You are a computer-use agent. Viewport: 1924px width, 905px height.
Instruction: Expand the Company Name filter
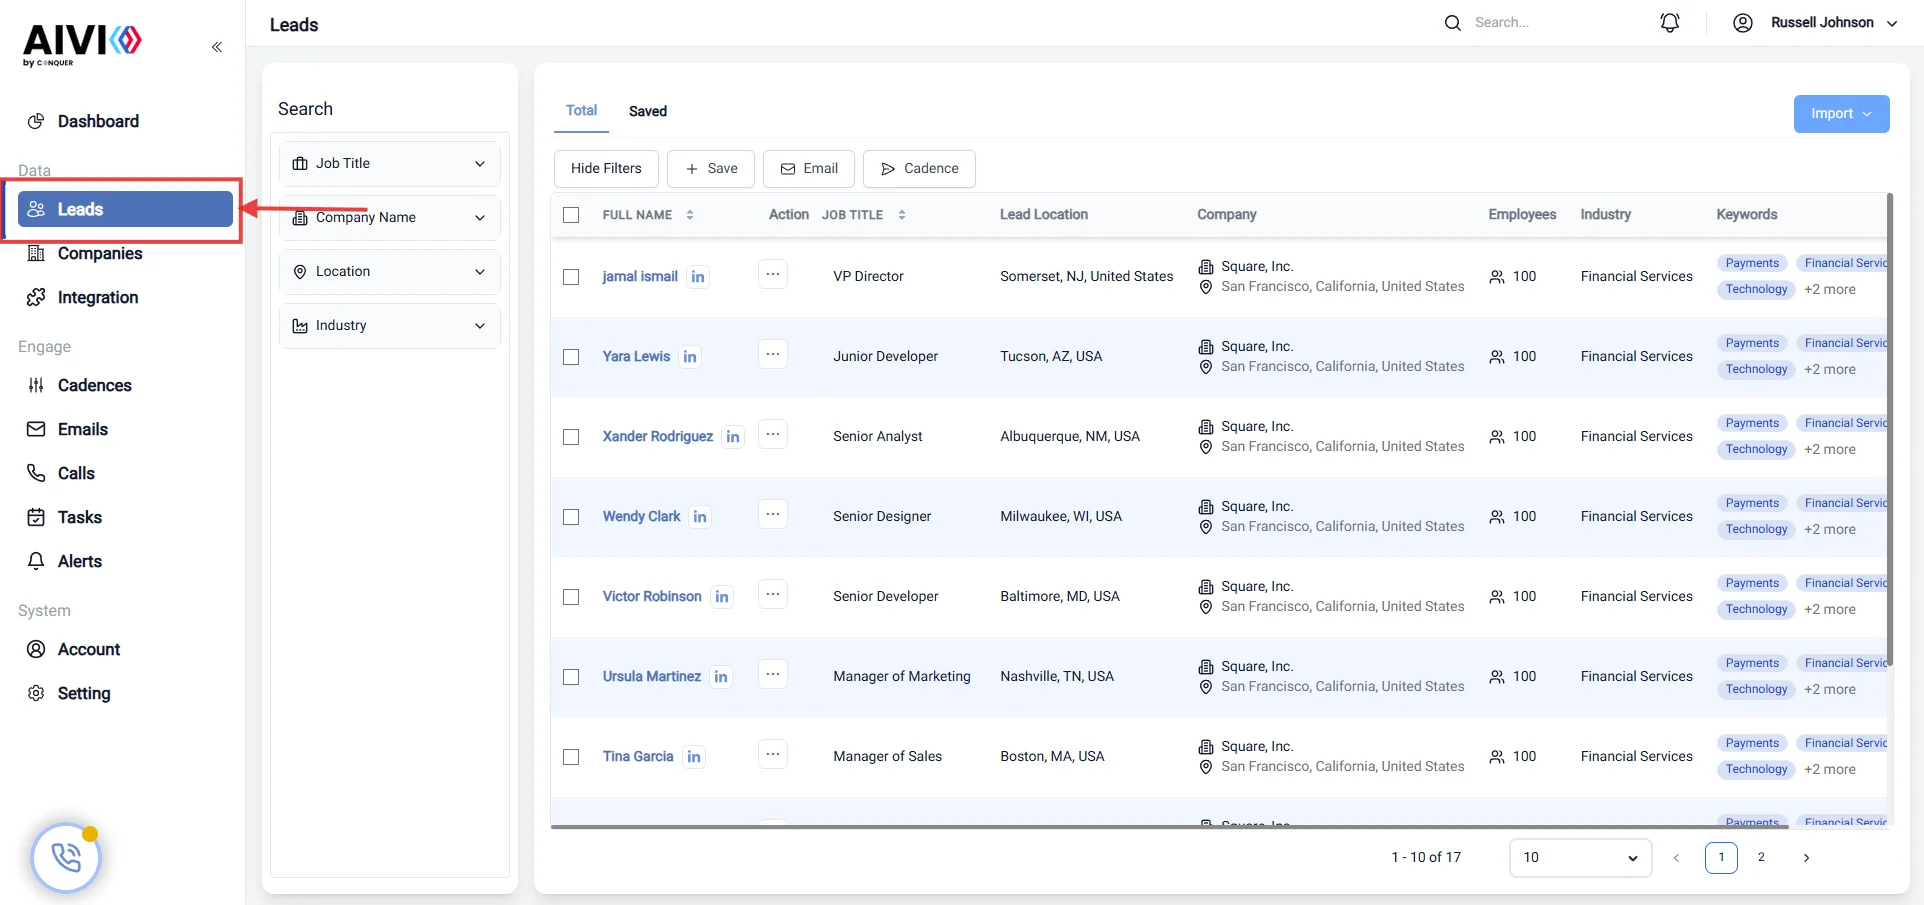[390, 217]
